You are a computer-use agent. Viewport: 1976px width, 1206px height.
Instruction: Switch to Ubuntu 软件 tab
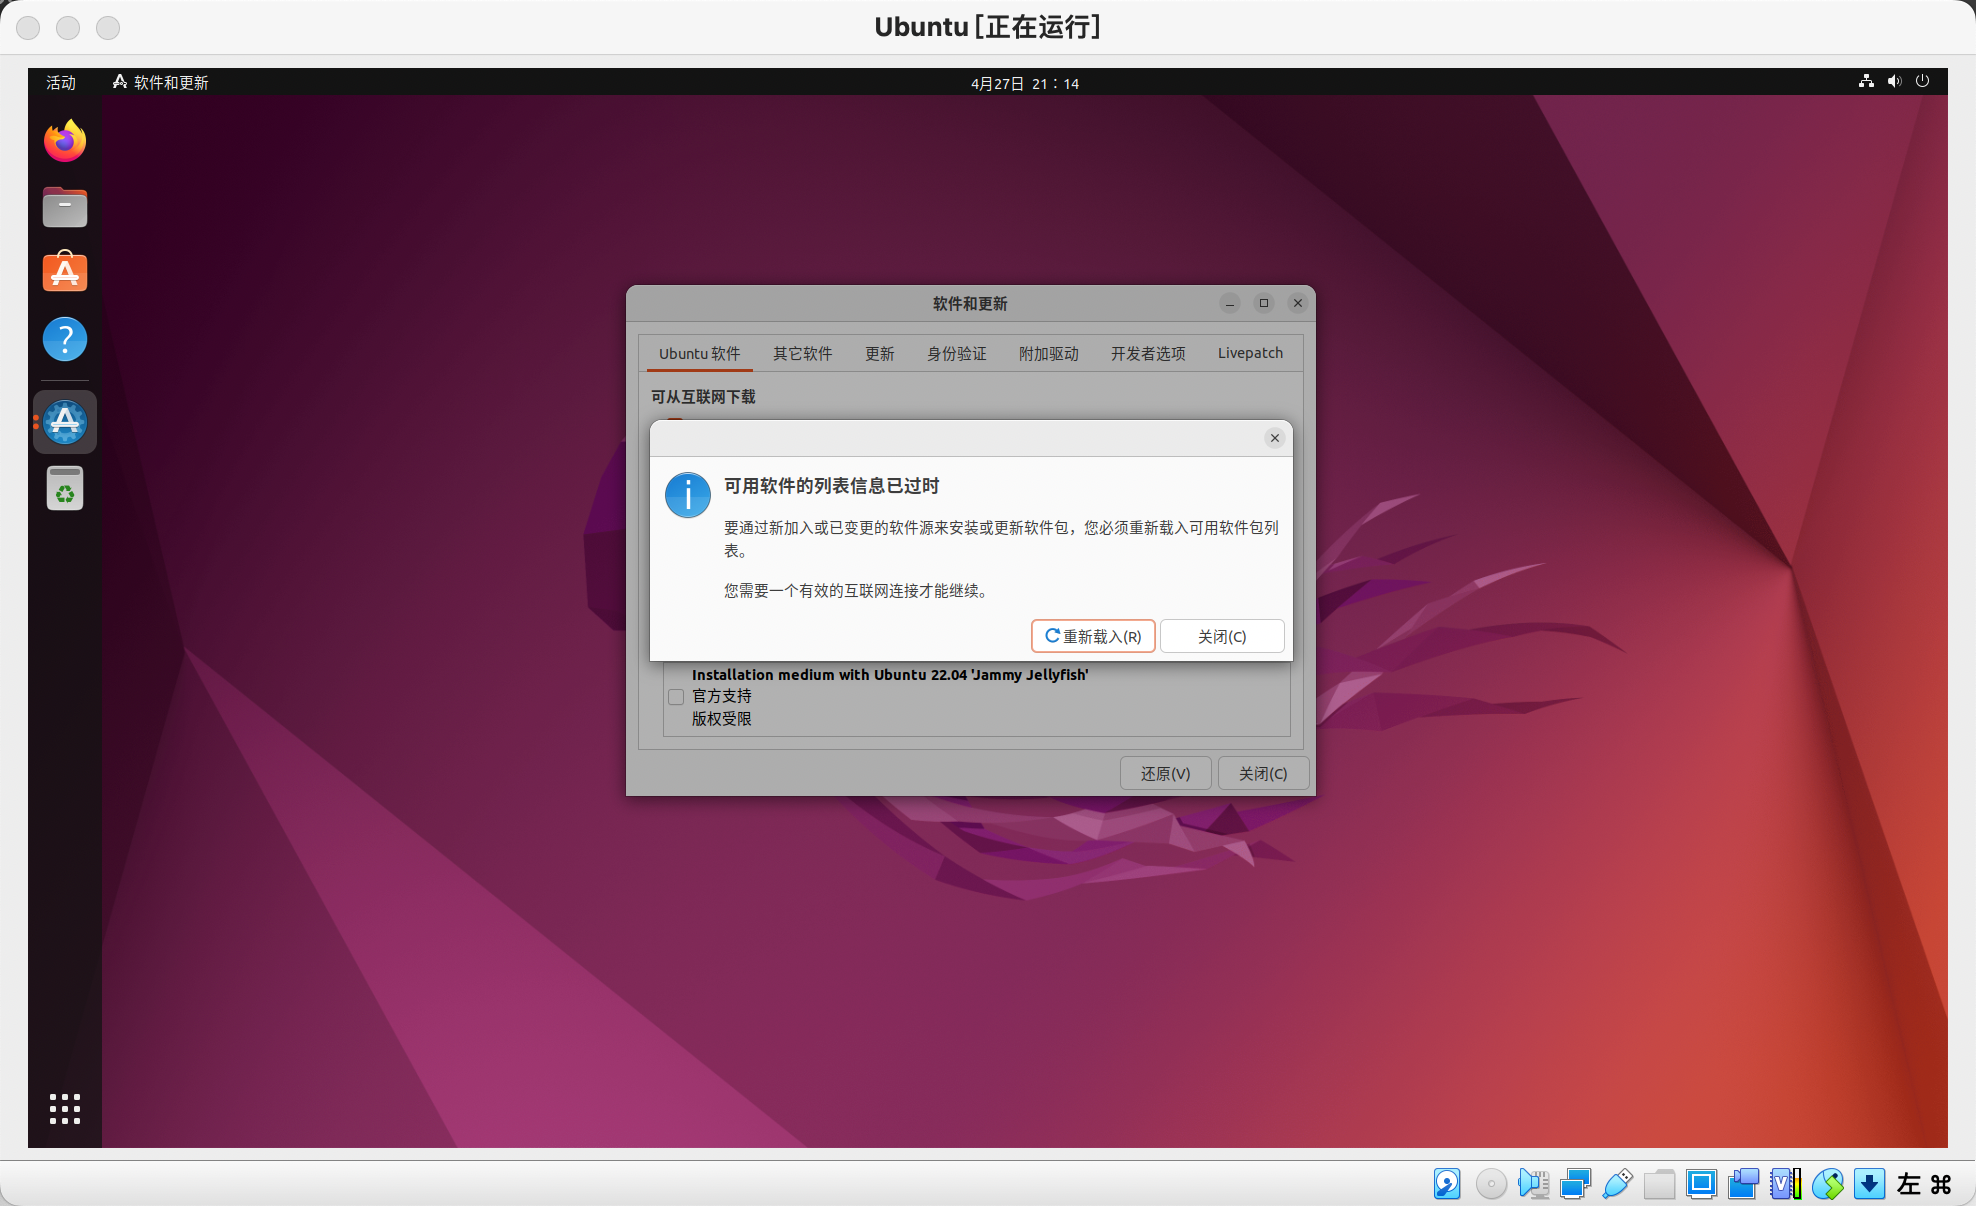[699, 354]
